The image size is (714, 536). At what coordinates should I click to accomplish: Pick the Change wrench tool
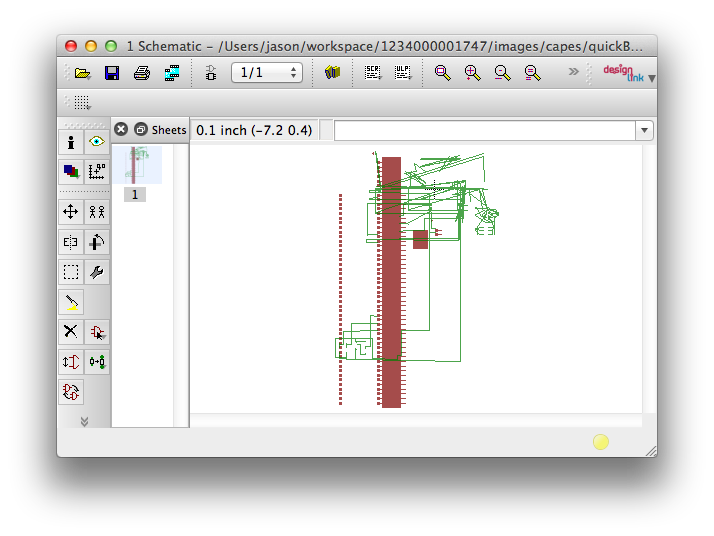[x=97, y=272]
